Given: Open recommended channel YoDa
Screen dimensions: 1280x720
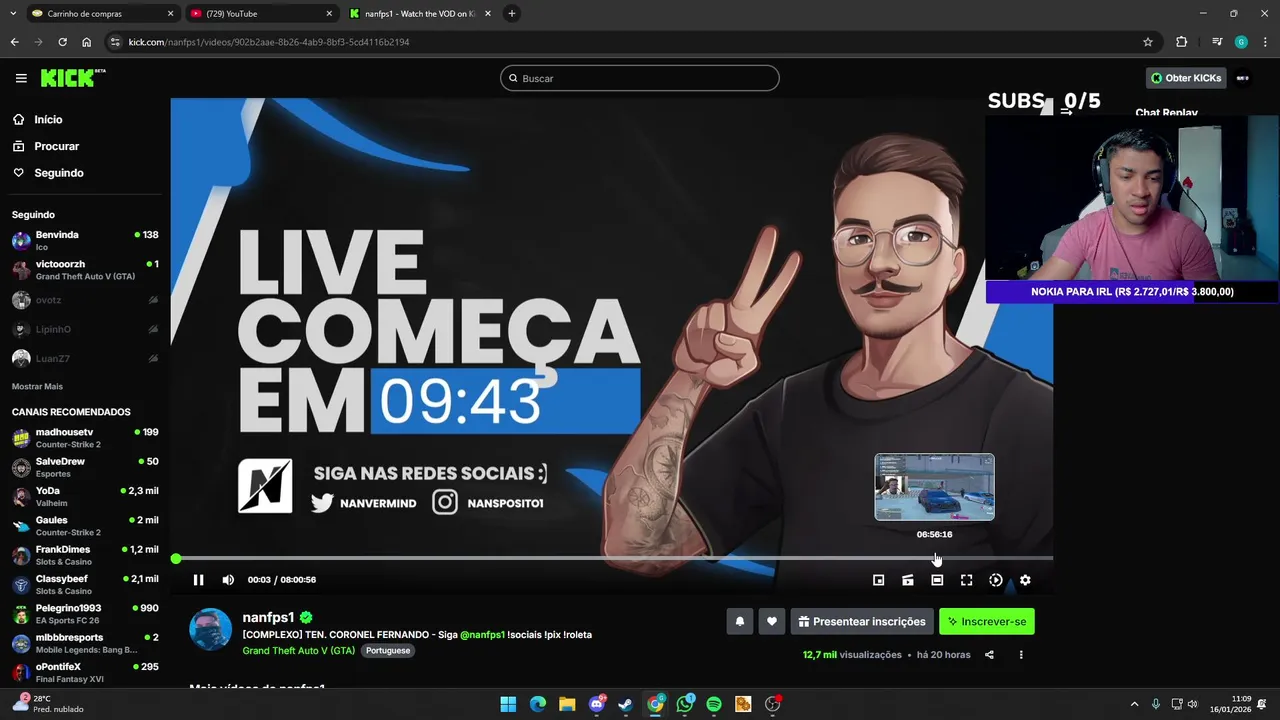Looking at the screenshot, I should click(x=85, y=497).
